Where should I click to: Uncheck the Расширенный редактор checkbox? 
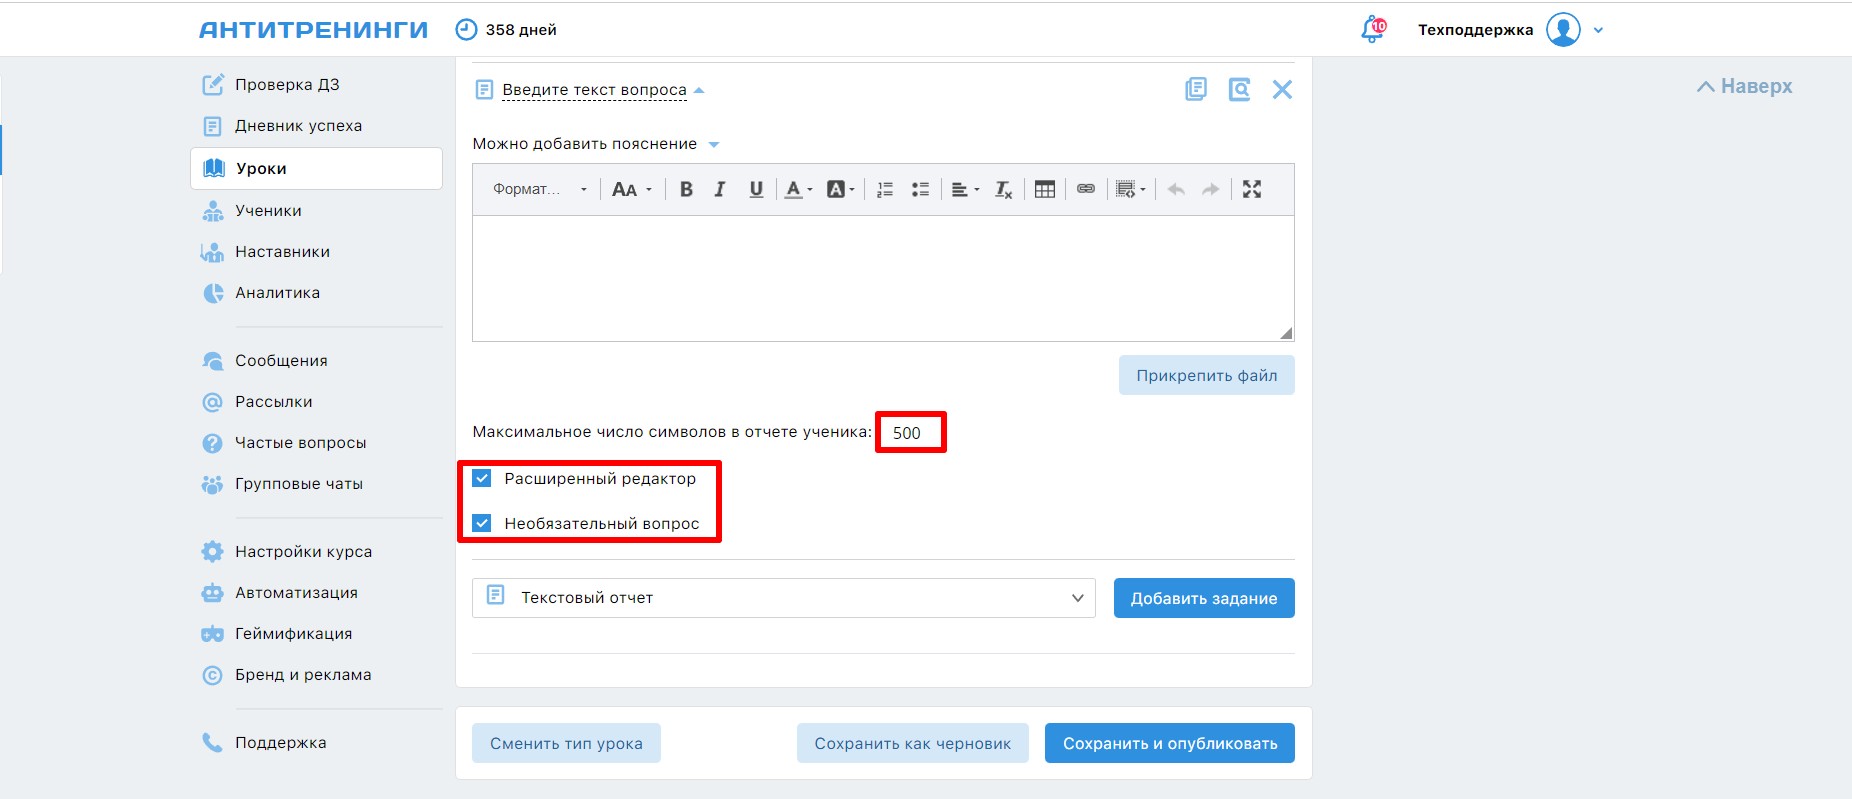pos(482,478)
